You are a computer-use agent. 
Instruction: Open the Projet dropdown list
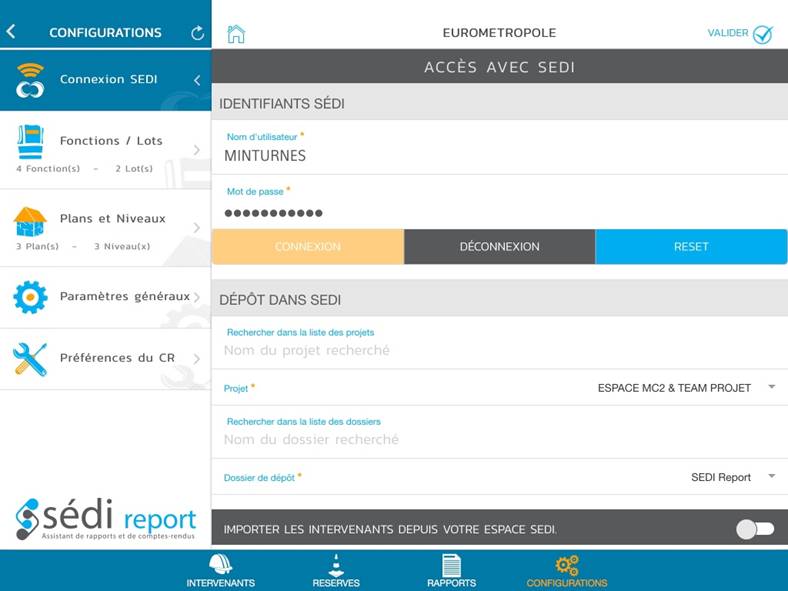pyautogui.click(x=771, y=387)
